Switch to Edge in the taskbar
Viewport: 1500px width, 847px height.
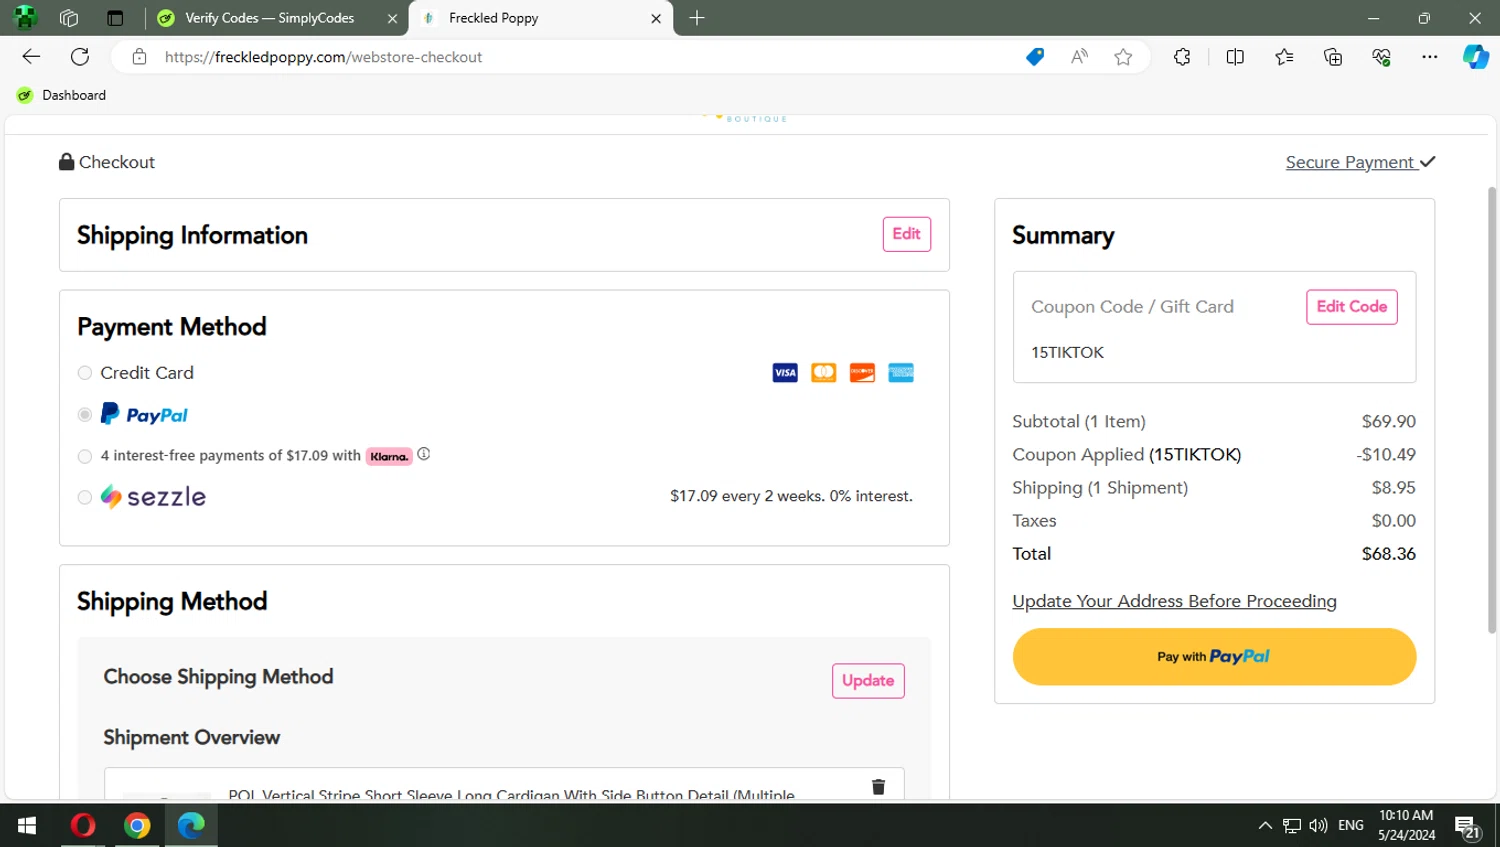point(191,825)
